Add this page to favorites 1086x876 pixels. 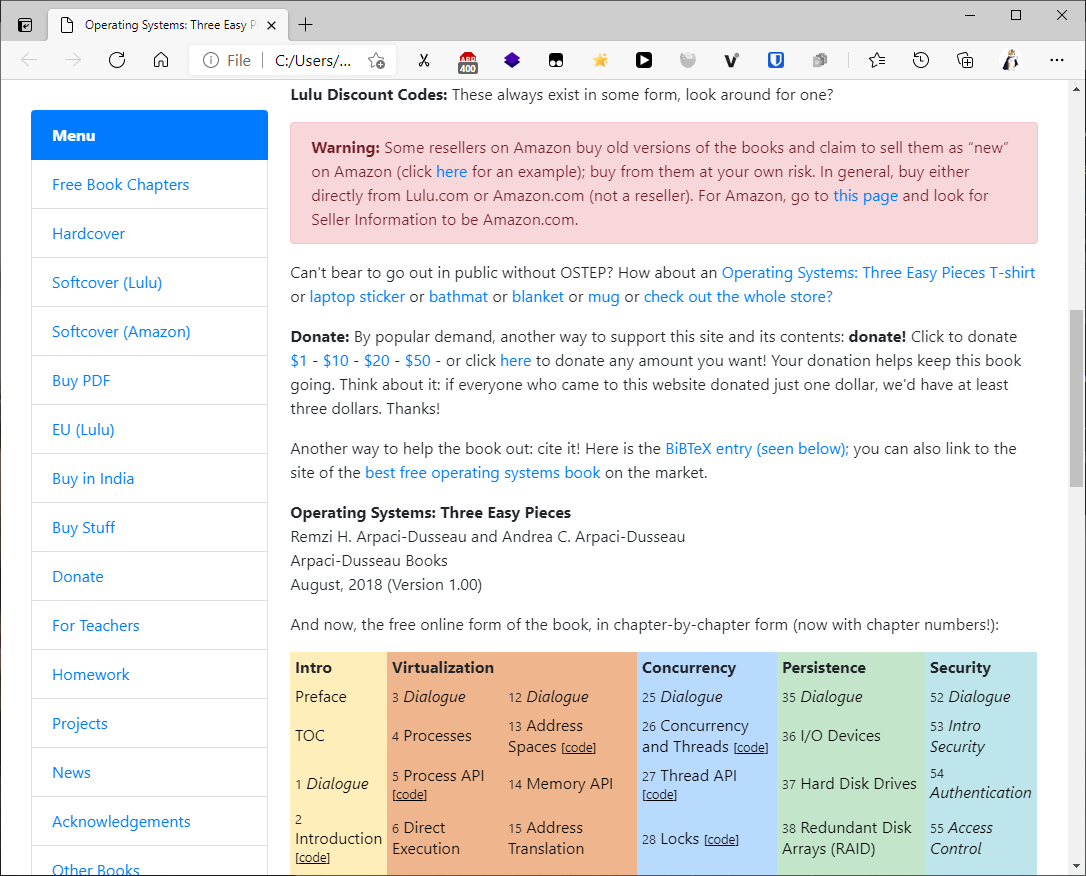[377, 60]
